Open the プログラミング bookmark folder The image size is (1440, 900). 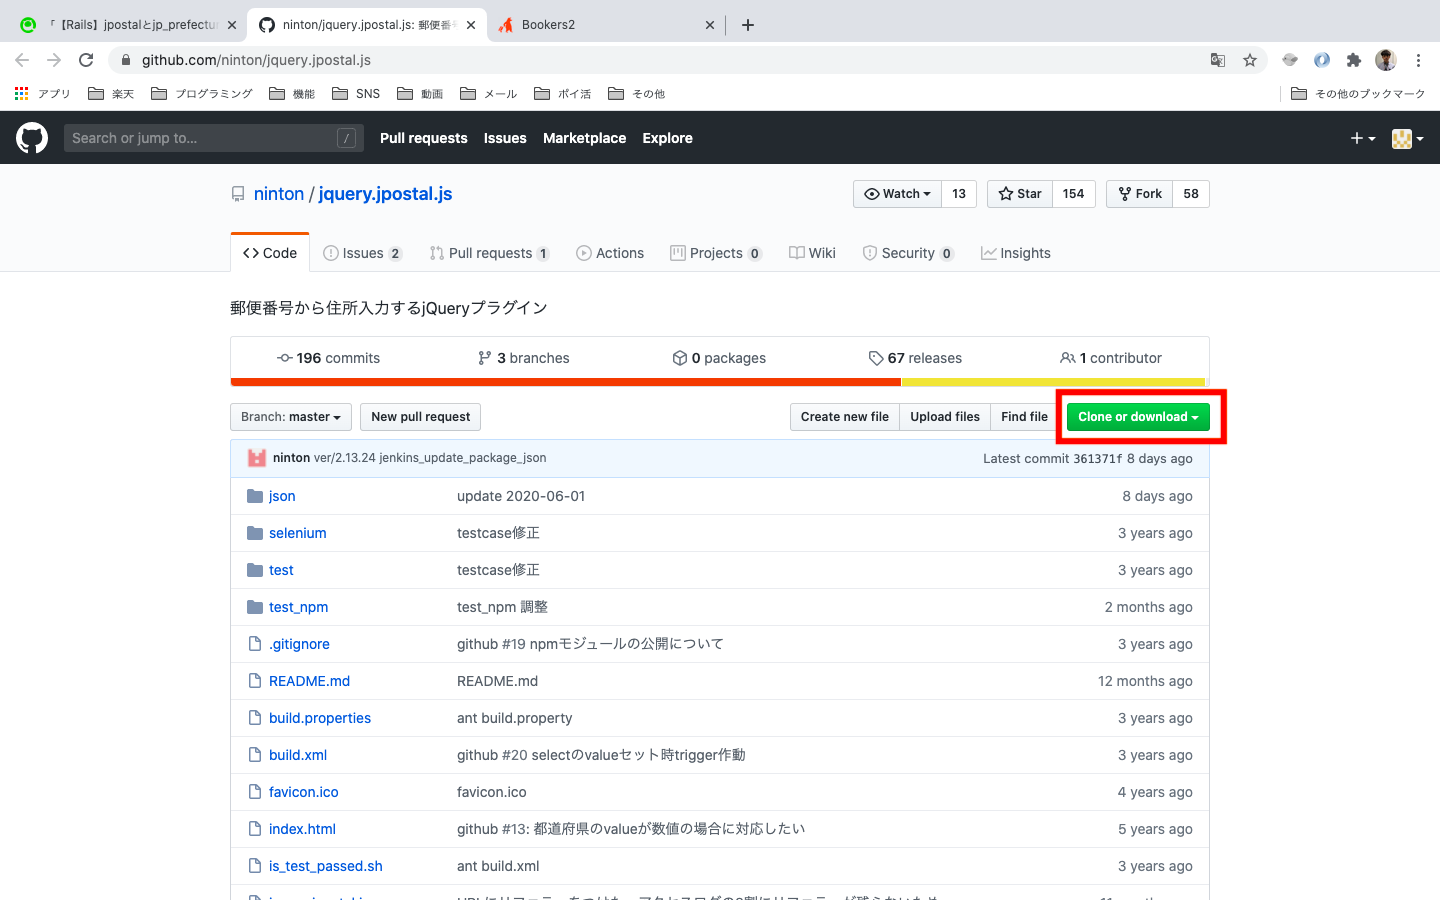click(202, 94)
